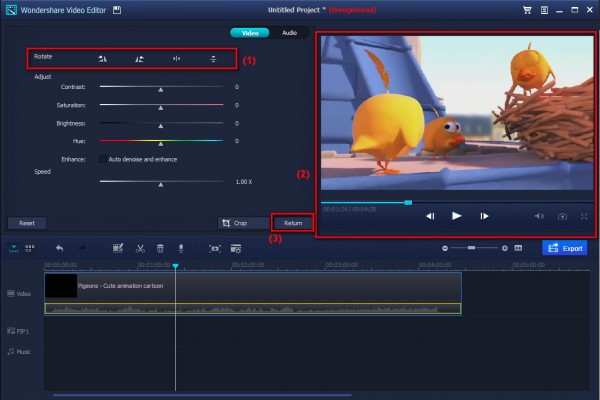Adjust the Contrast slider handle
The width and height of the screenshot is (600, 400).
(161, 90)
